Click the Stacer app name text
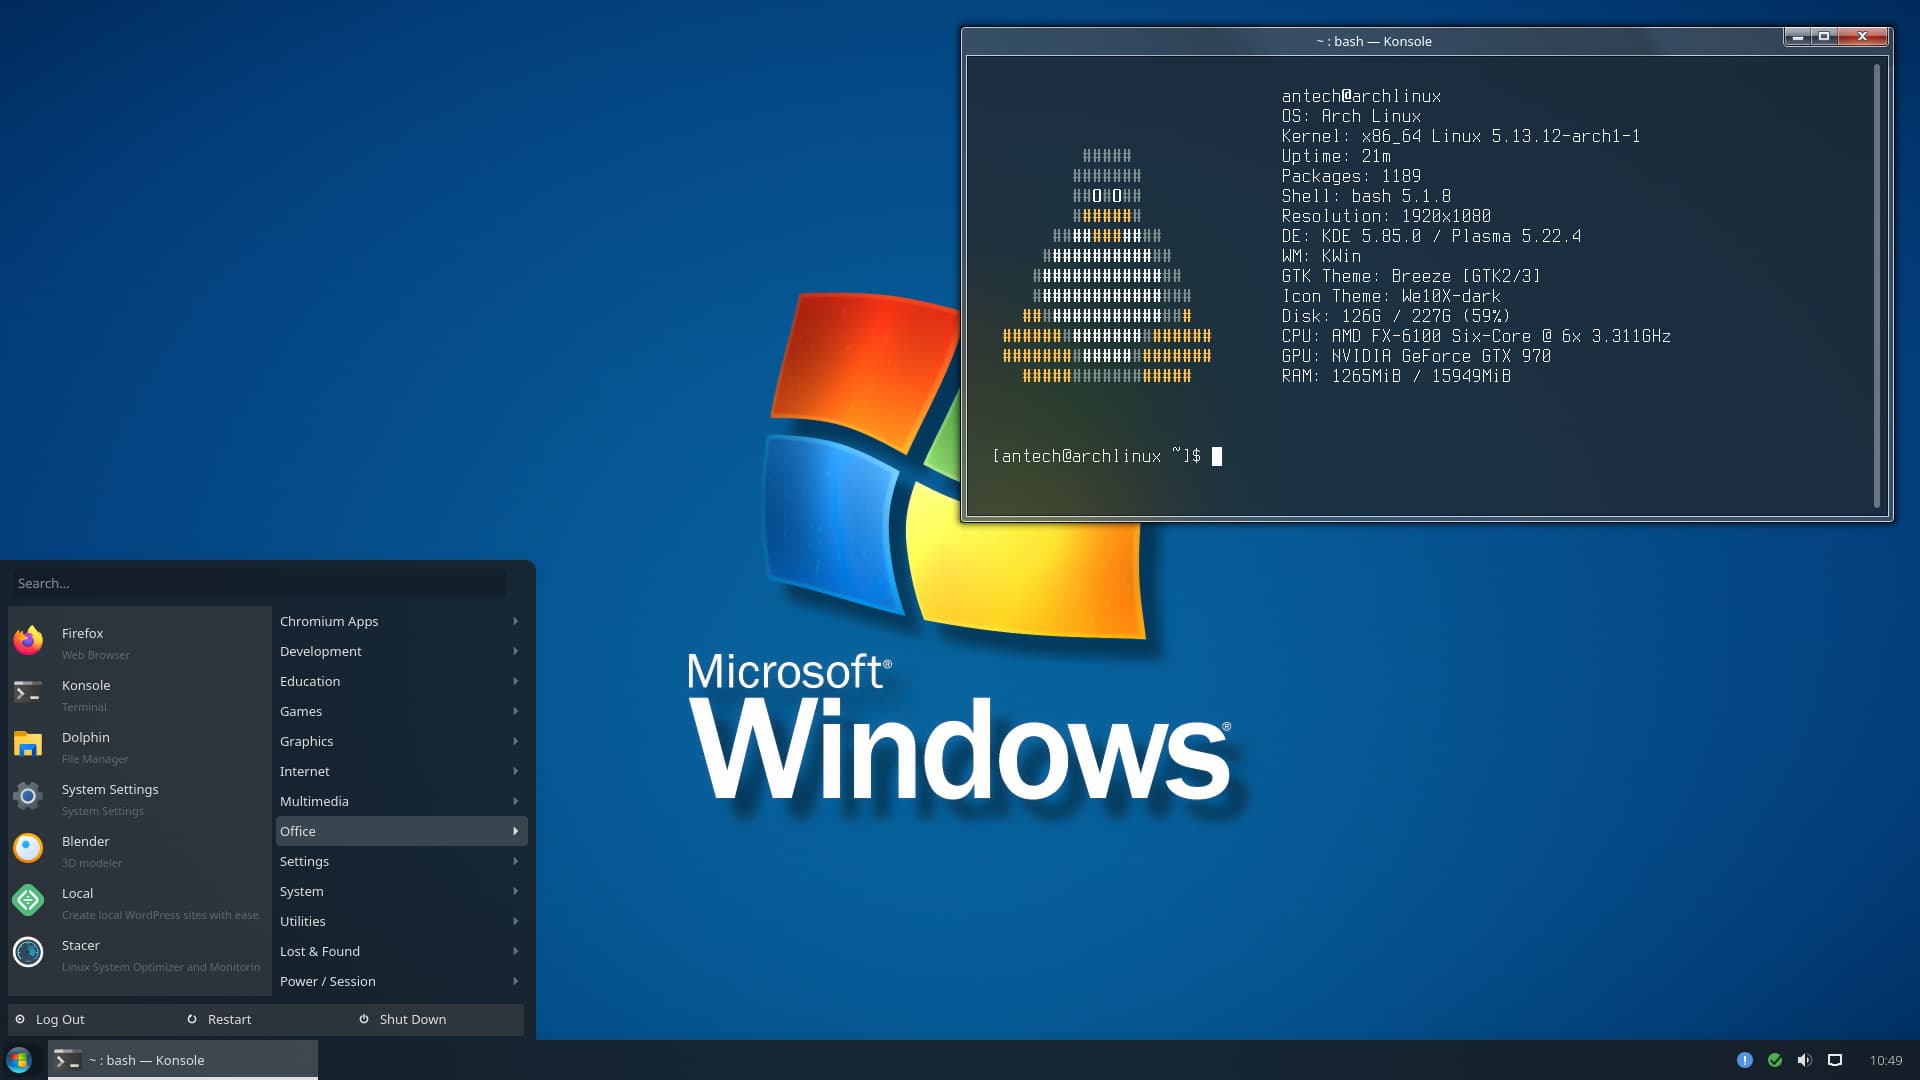Viewport: 1920px width, 1080px height. click(x=81, y=945)
